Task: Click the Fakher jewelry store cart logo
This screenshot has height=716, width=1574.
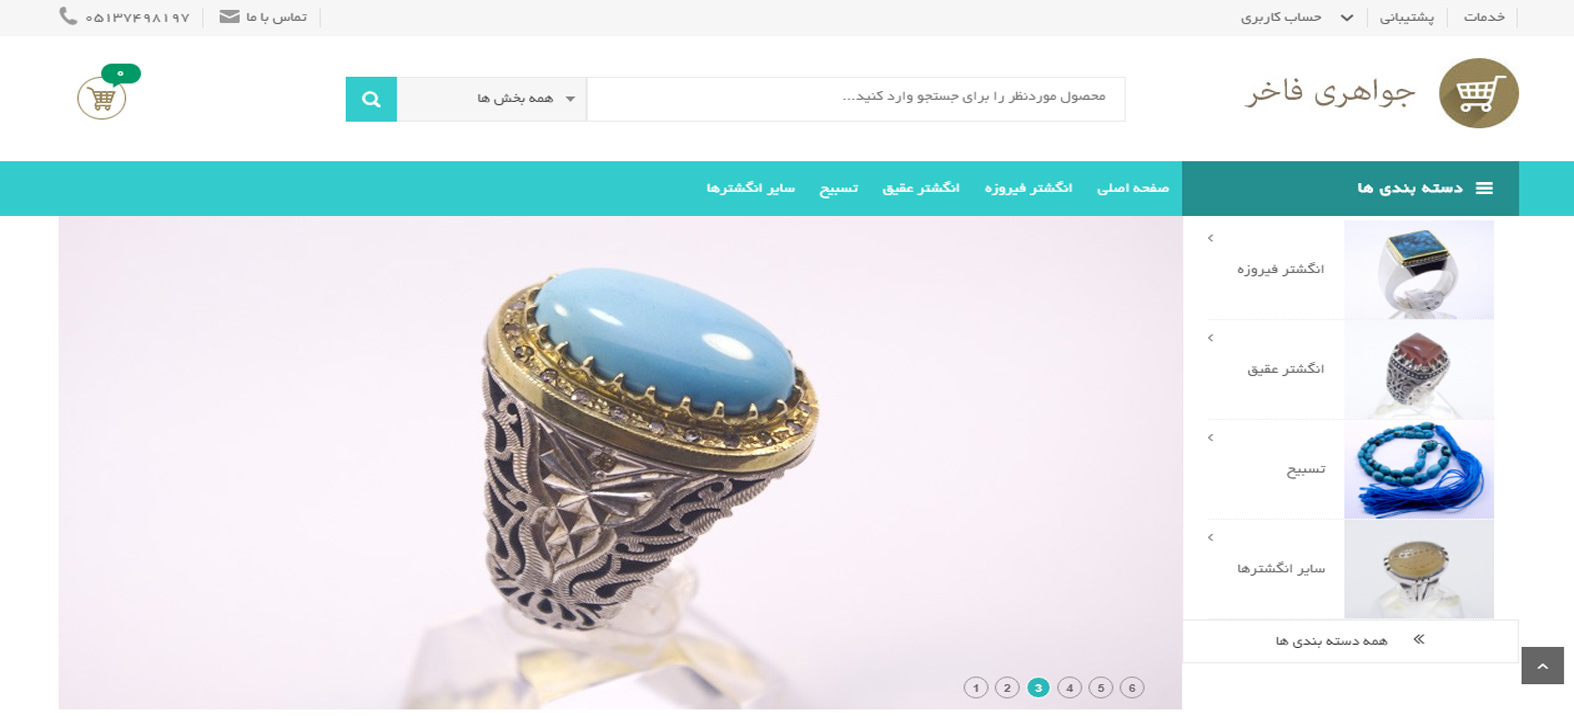Action: (x=1478, y=94)
